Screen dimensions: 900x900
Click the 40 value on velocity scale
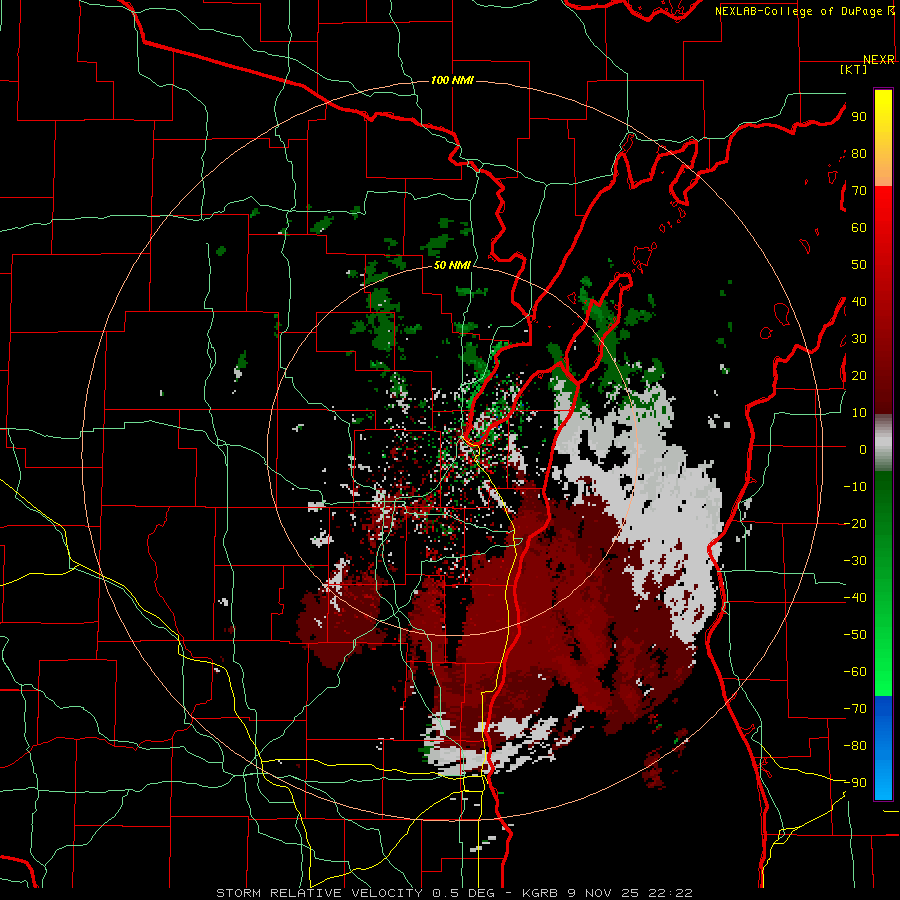[859, 301]
